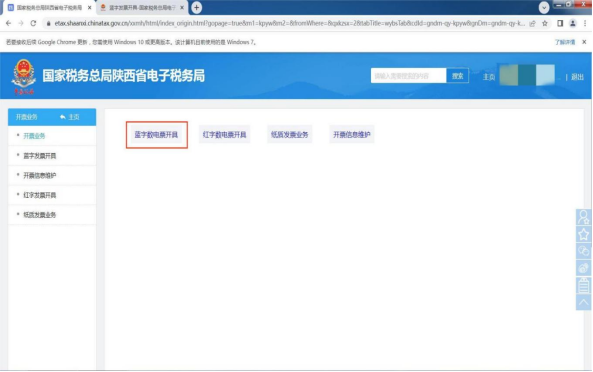
Task: Click the 退出 logout link
Action: pos(577,77)
